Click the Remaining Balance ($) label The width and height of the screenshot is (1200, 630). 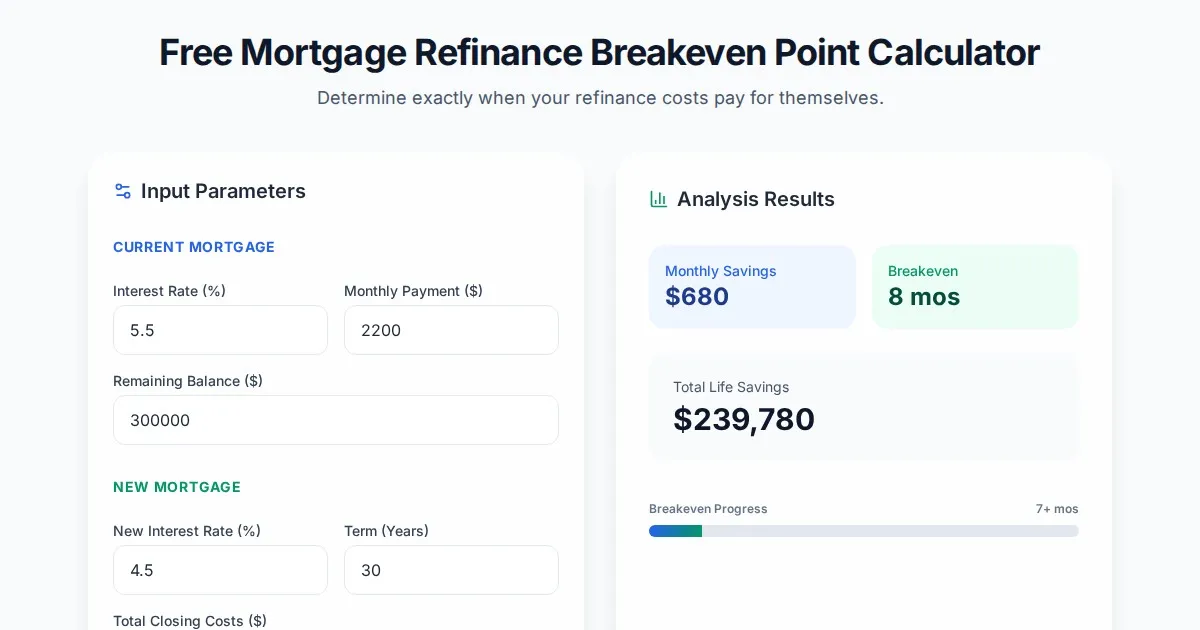pos(188,381)
